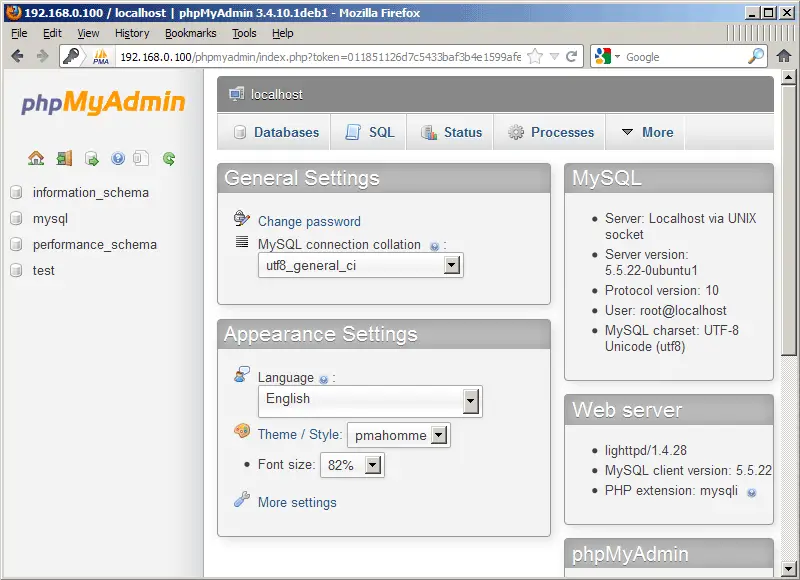Open the Bookmarks menu
This screenshot has width=800, height=580.
tap(190, 33)
